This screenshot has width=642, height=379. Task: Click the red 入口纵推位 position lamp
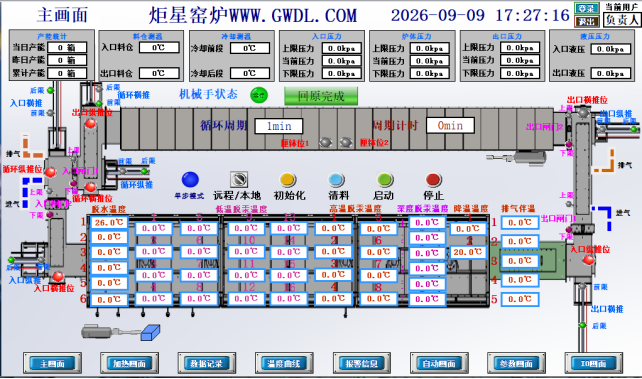click(589, 259)
